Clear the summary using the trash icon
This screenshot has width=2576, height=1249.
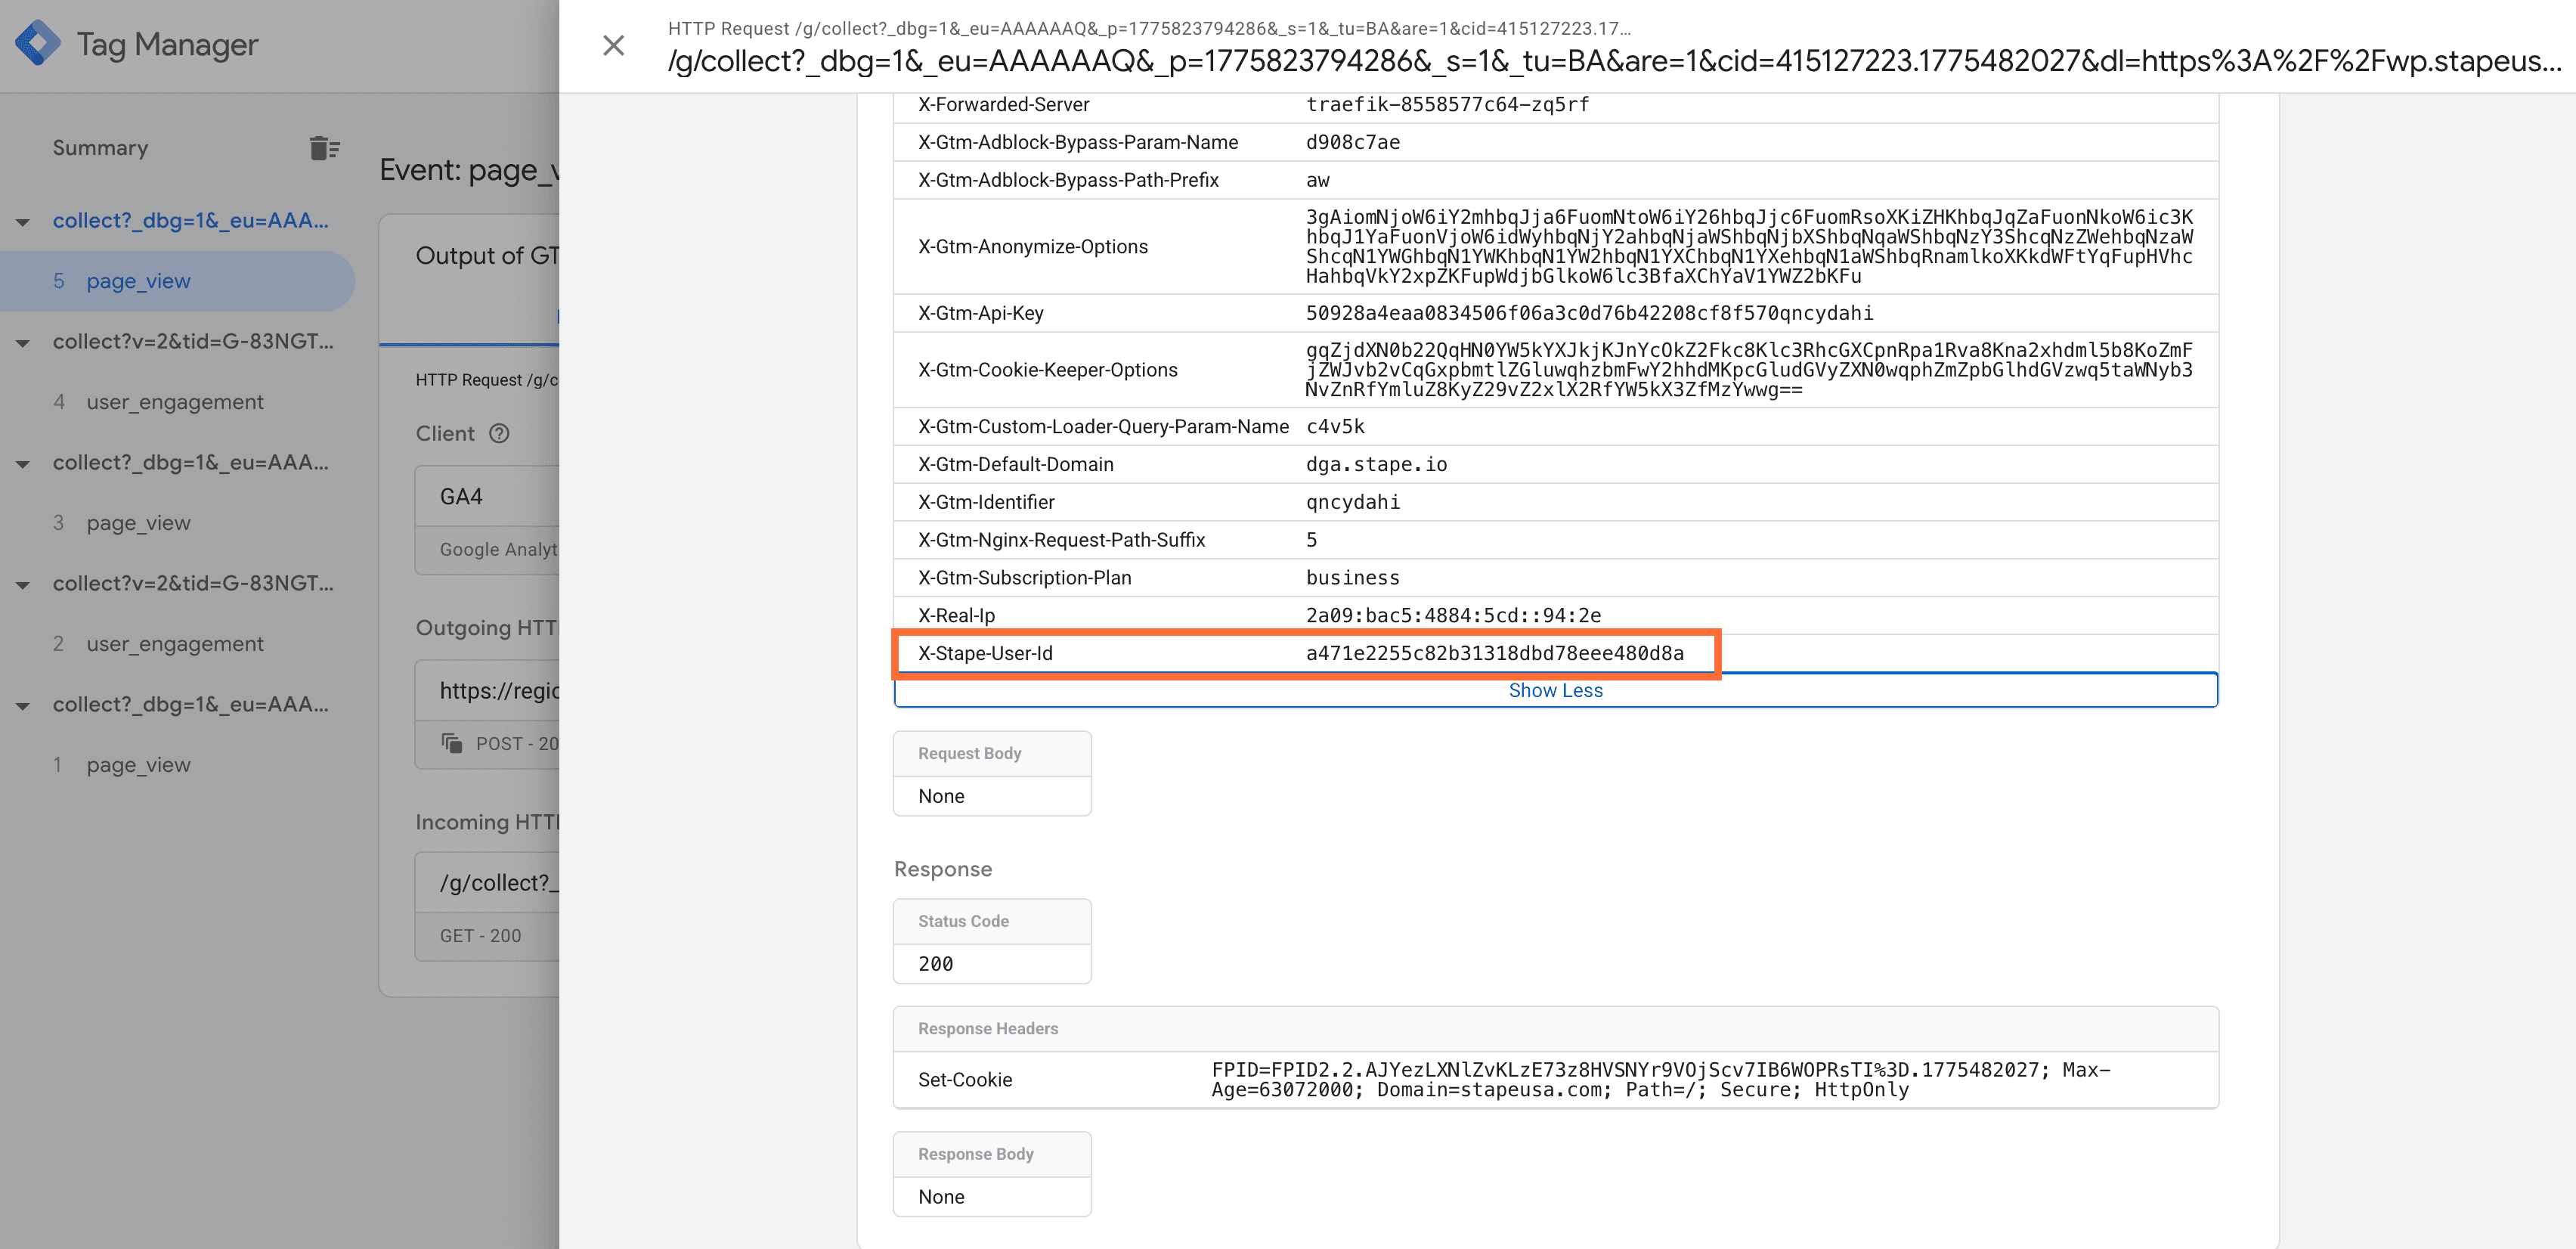(x=322, y=148)
